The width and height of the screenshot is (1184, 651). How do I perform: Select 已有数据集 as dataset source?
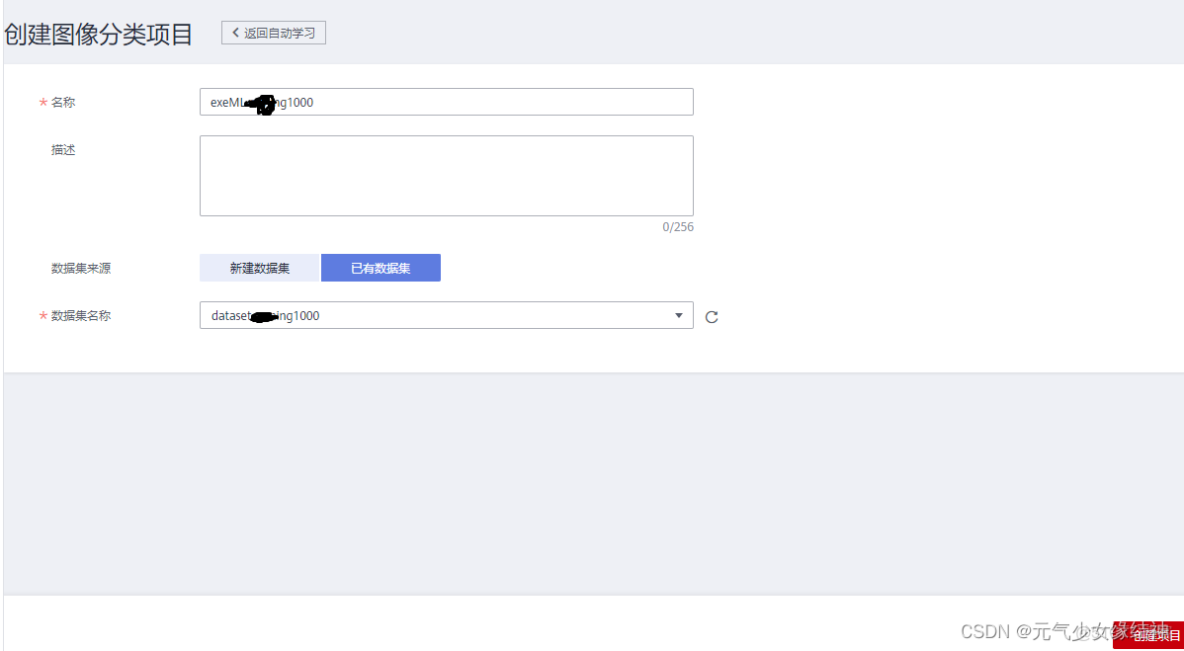tap(380, 268)
